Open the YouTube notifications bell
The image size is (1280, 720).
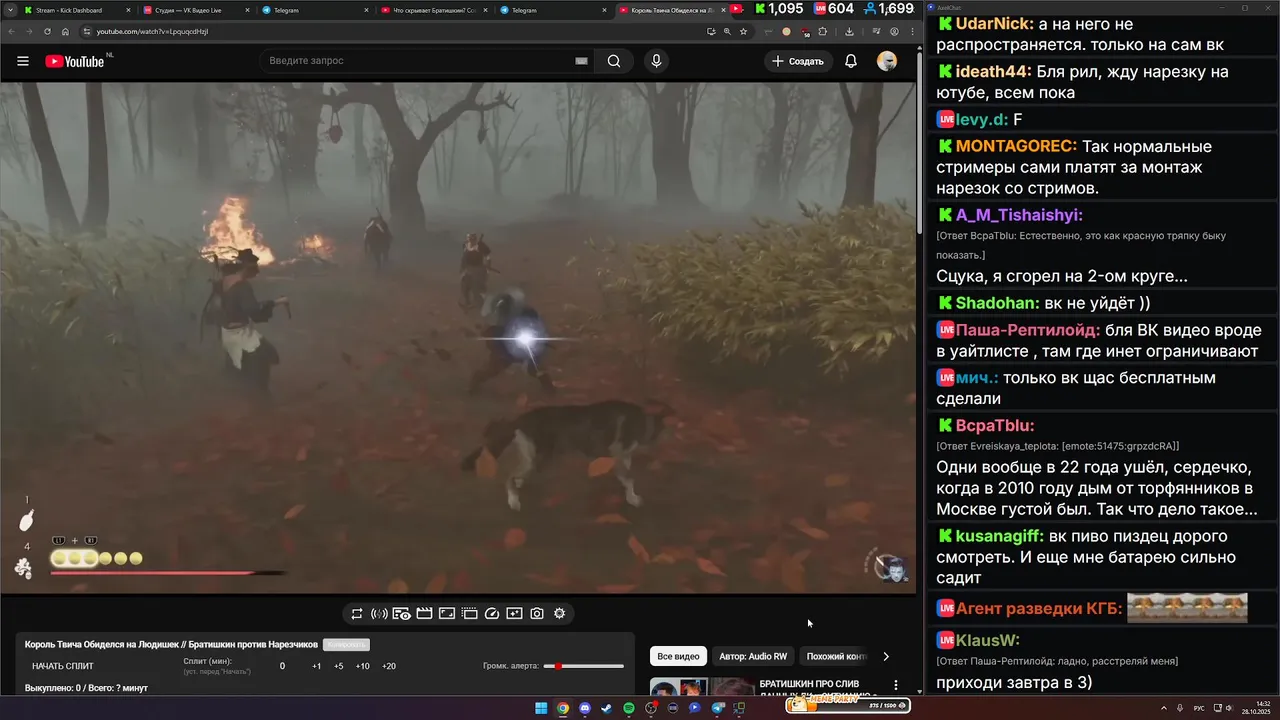(x=851, y=61)
